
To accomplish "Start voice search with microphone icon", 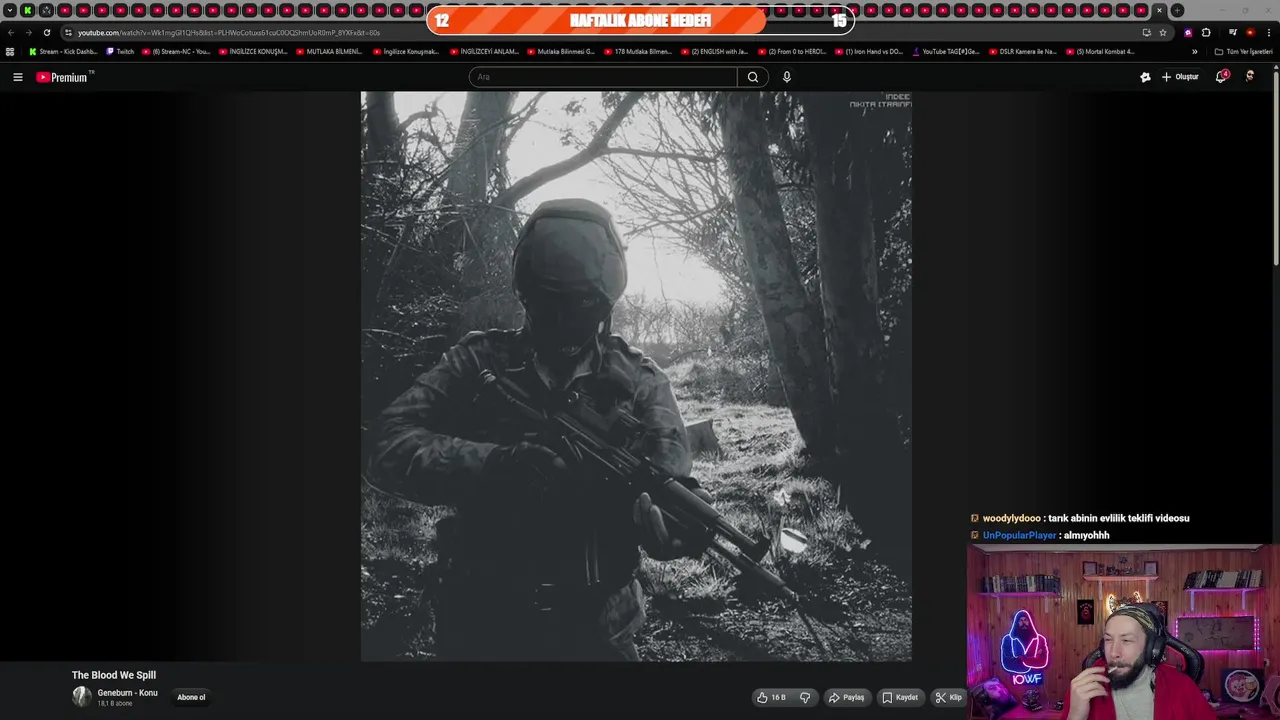I will pyautogui.click(x=787, y=77).
